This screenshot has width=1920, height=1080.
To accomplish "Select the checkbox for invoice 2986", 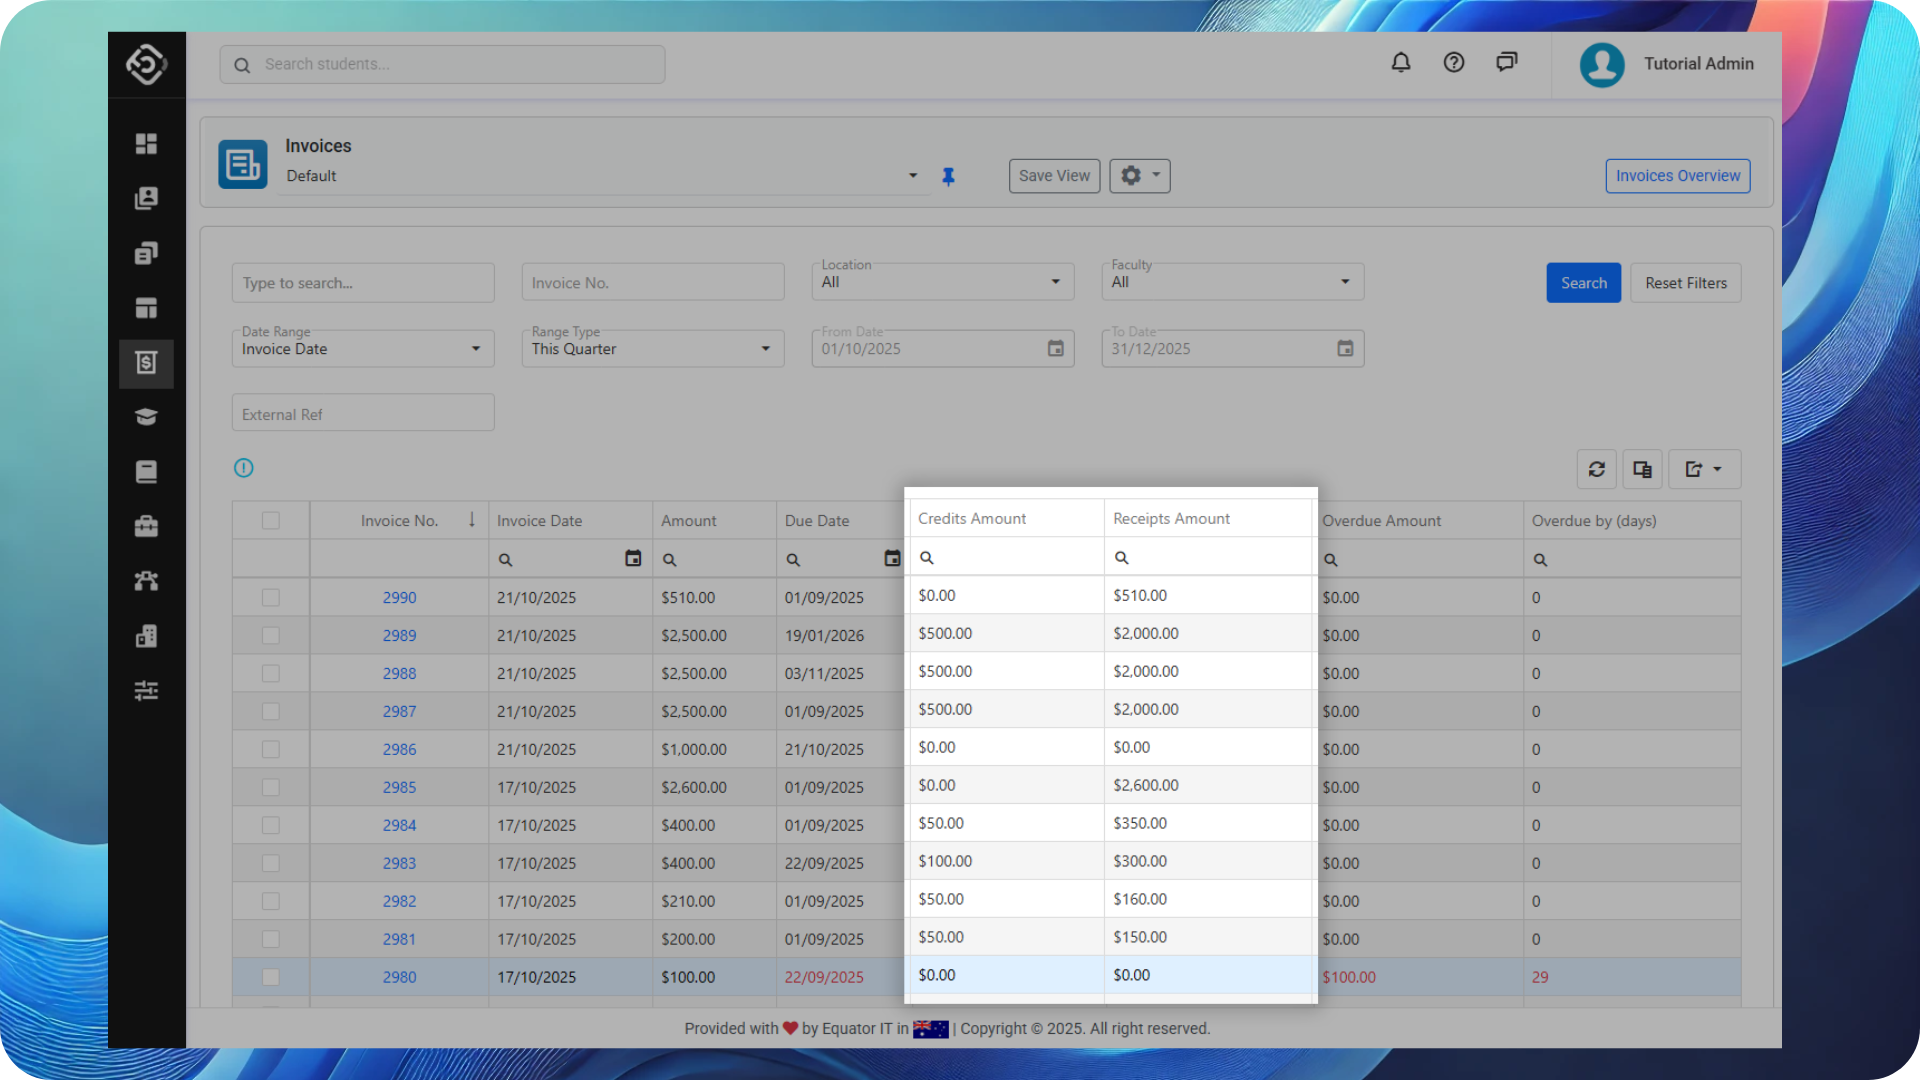I will coord(271,750).
